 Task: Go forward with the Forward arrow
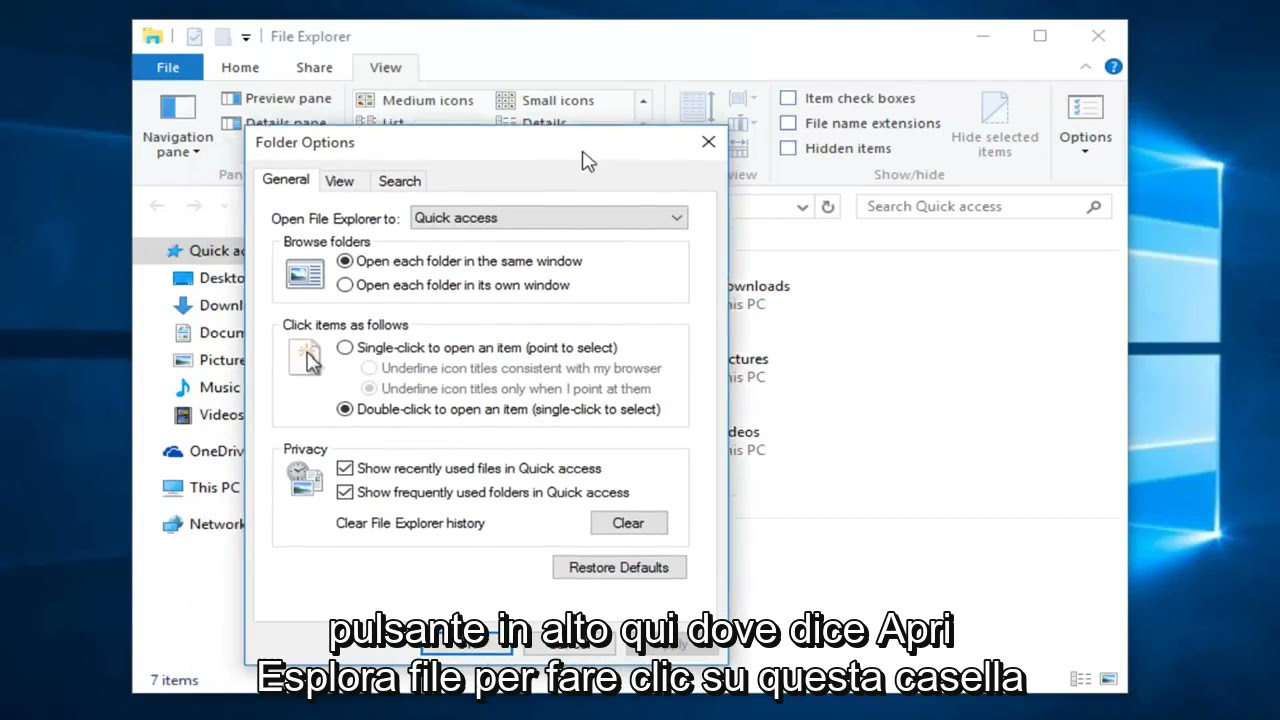point(194,206)
